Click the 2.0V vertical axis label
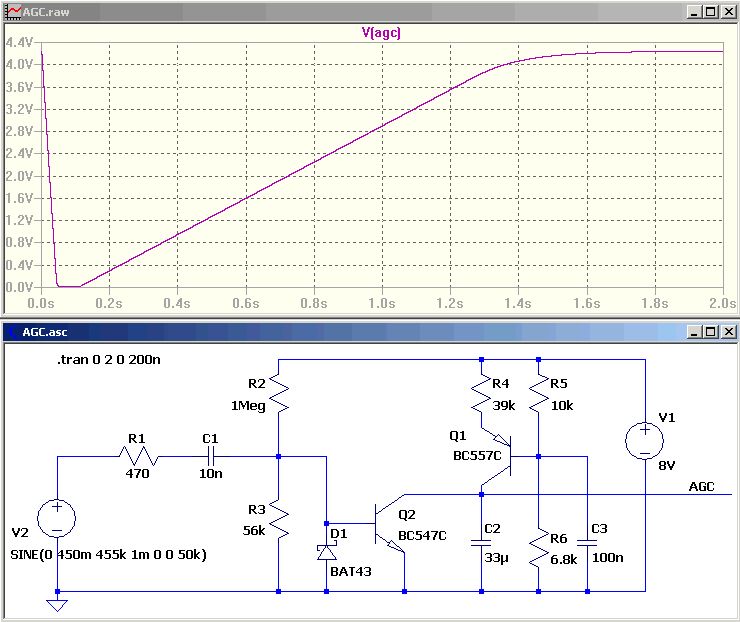Image resolution: width=740 pixels, height=622 pixels. [x=19, y=176]
